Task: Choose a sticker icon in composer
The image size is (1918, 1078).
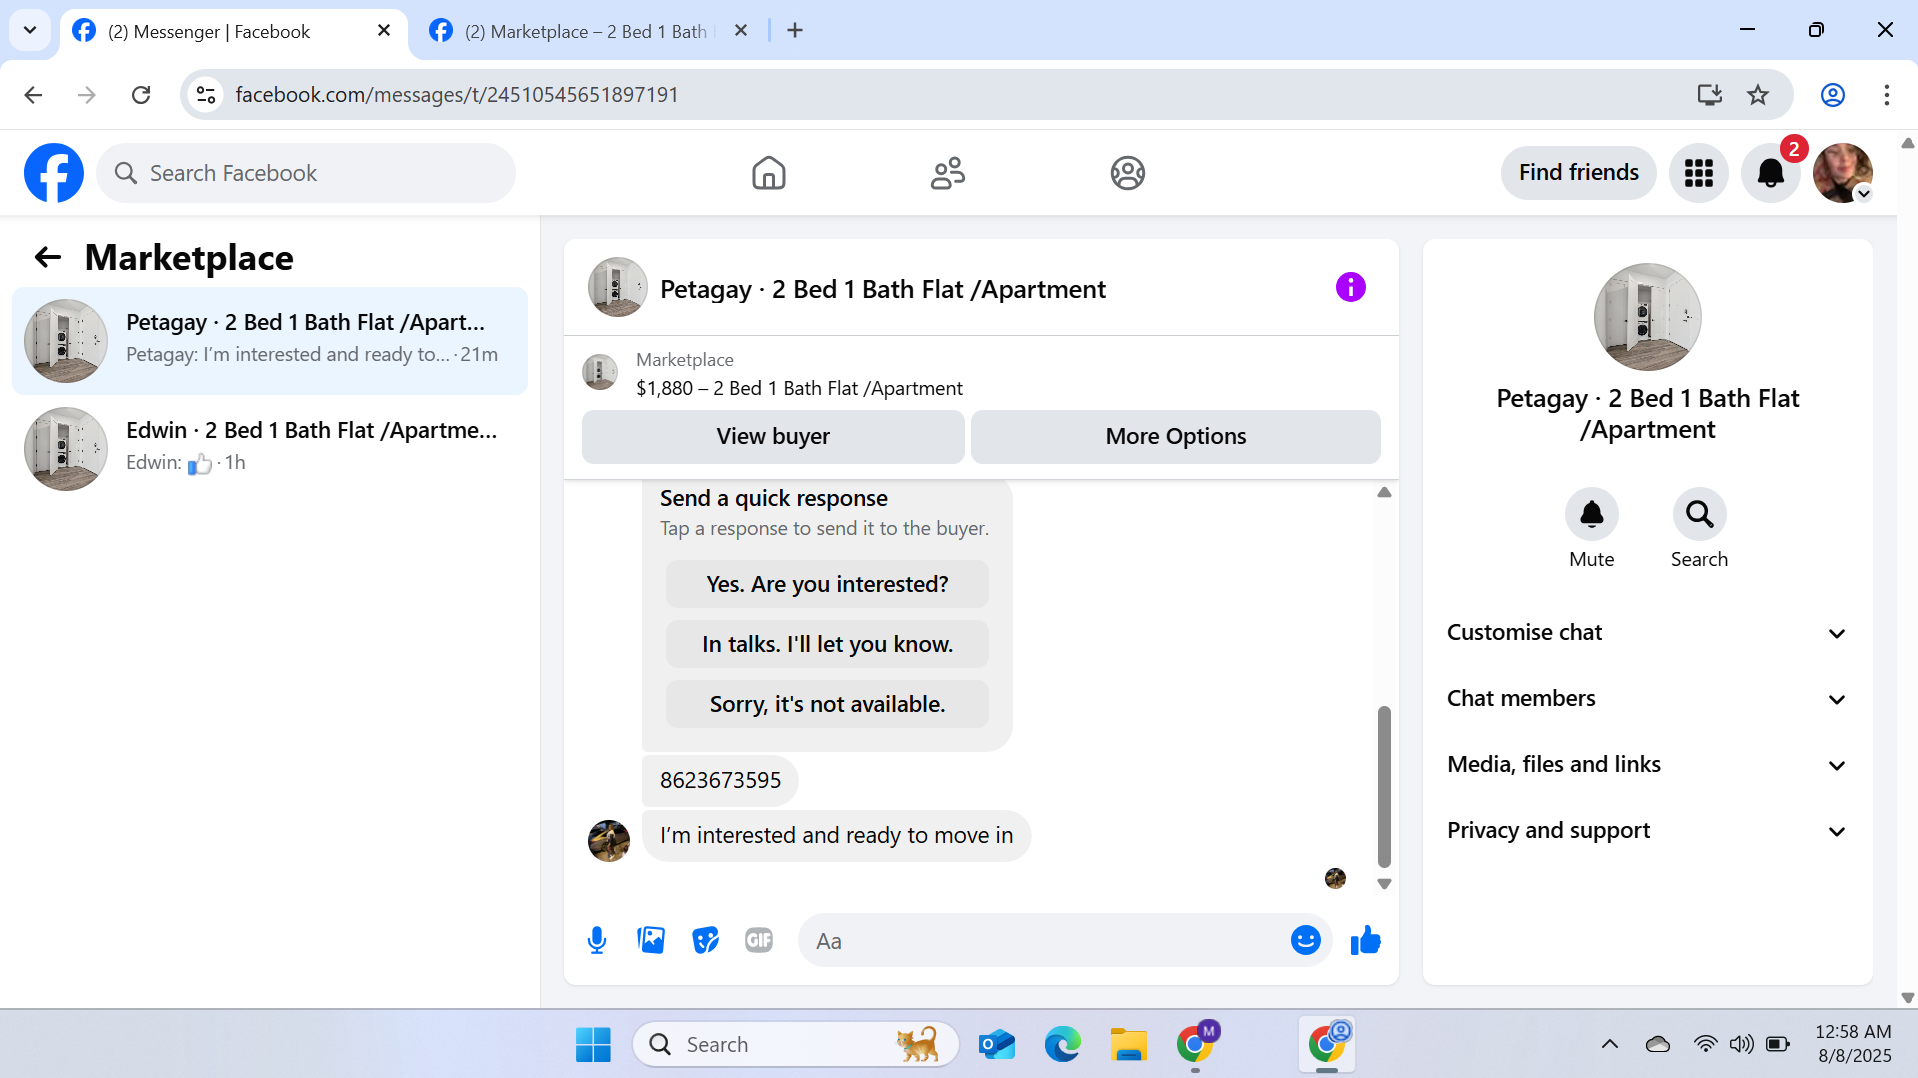Action: 705,940
